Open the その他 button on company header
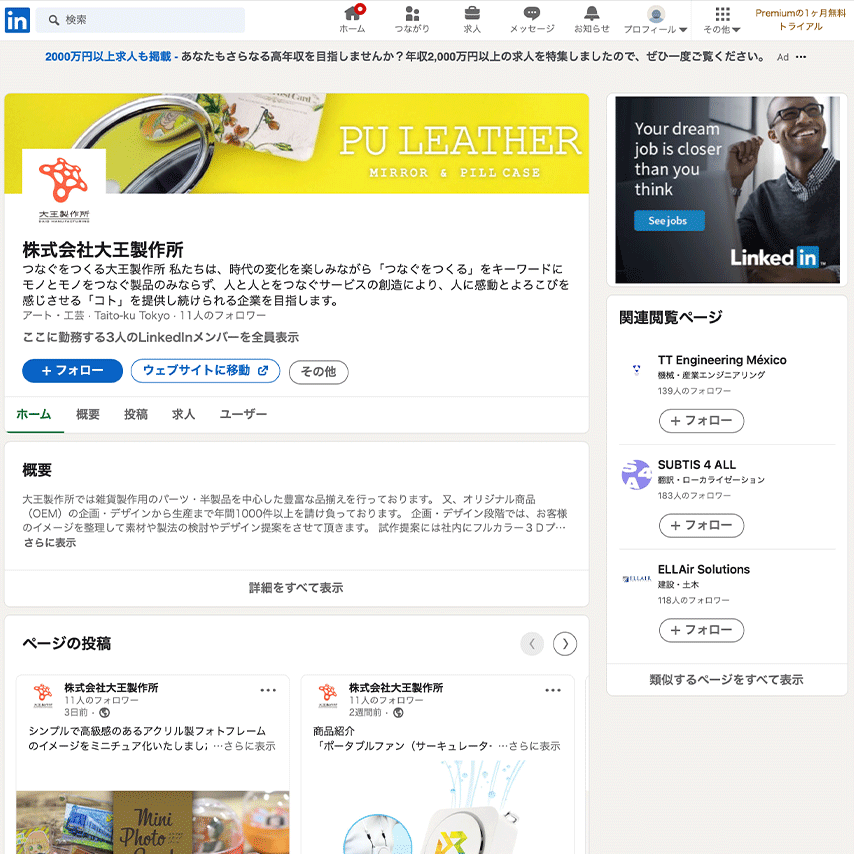Image resolution: width=854 pixels, height=854 pixels. click(x=319, y=372)
